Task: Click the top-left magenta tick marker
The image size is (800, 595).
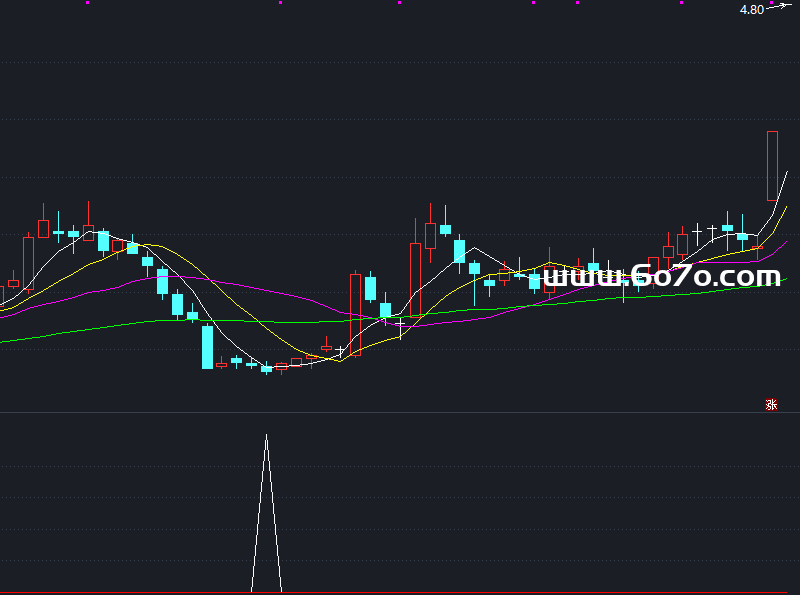Action: coord(87,3)
